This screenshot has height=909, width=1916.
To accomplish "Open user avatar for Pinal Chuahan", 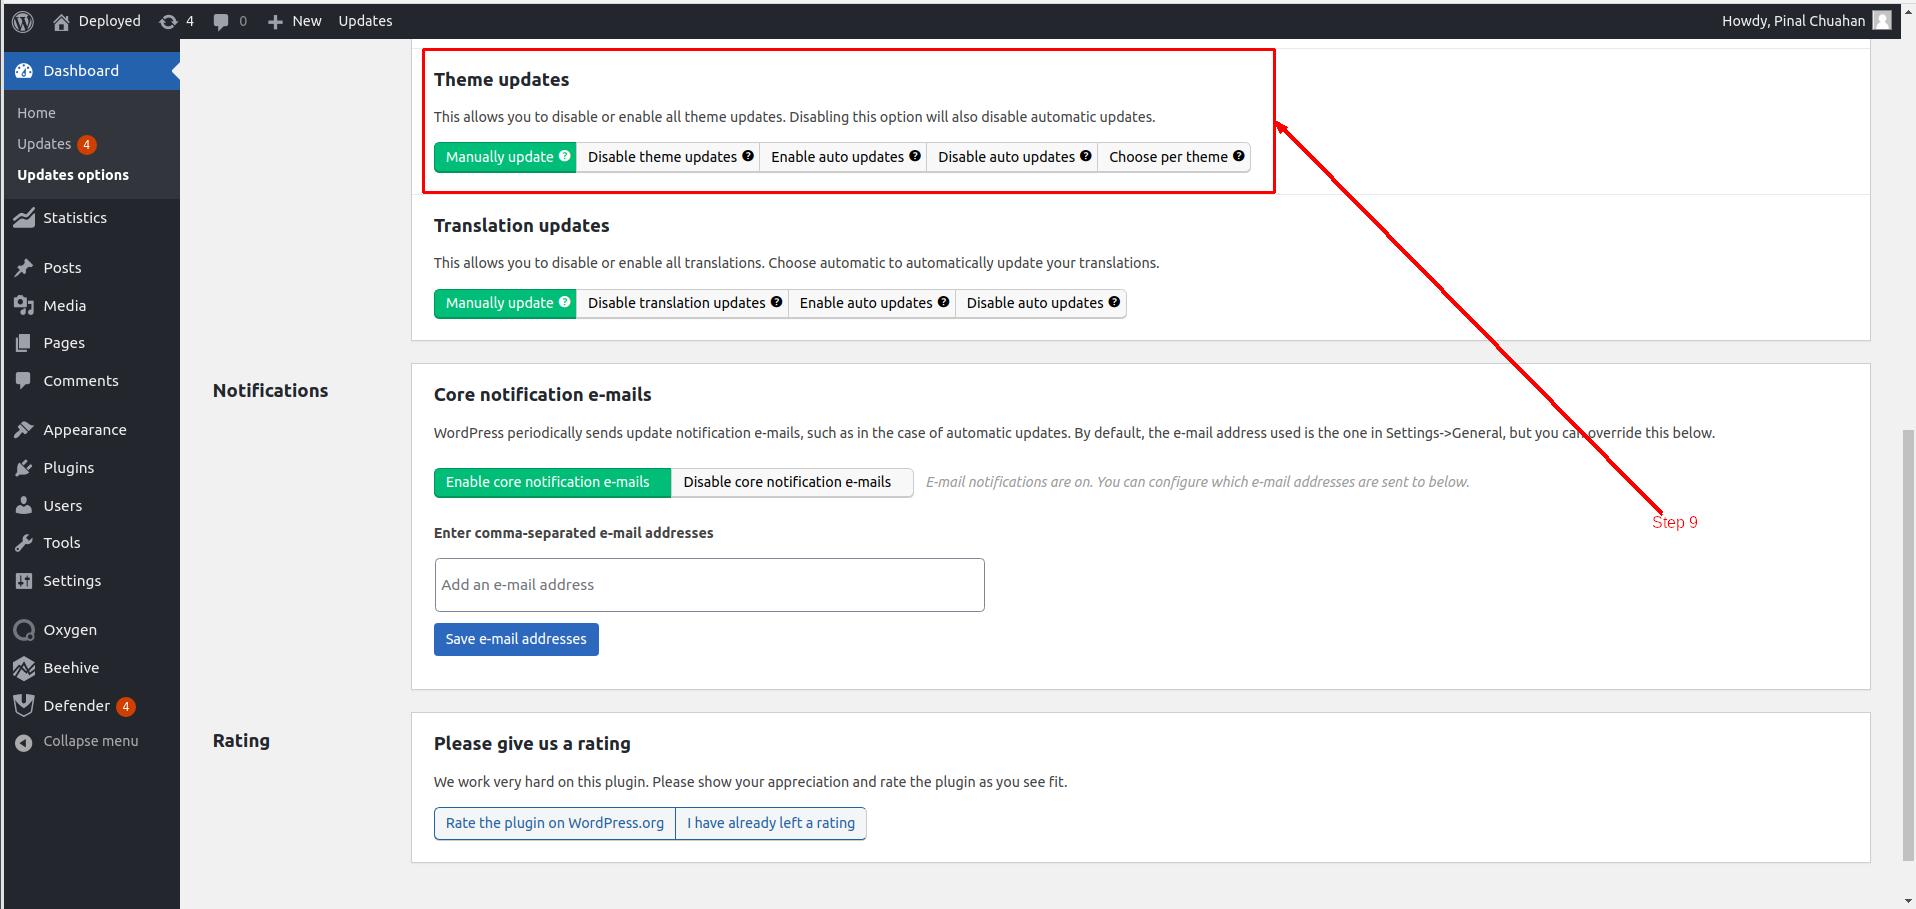I will coord(1881,21).
